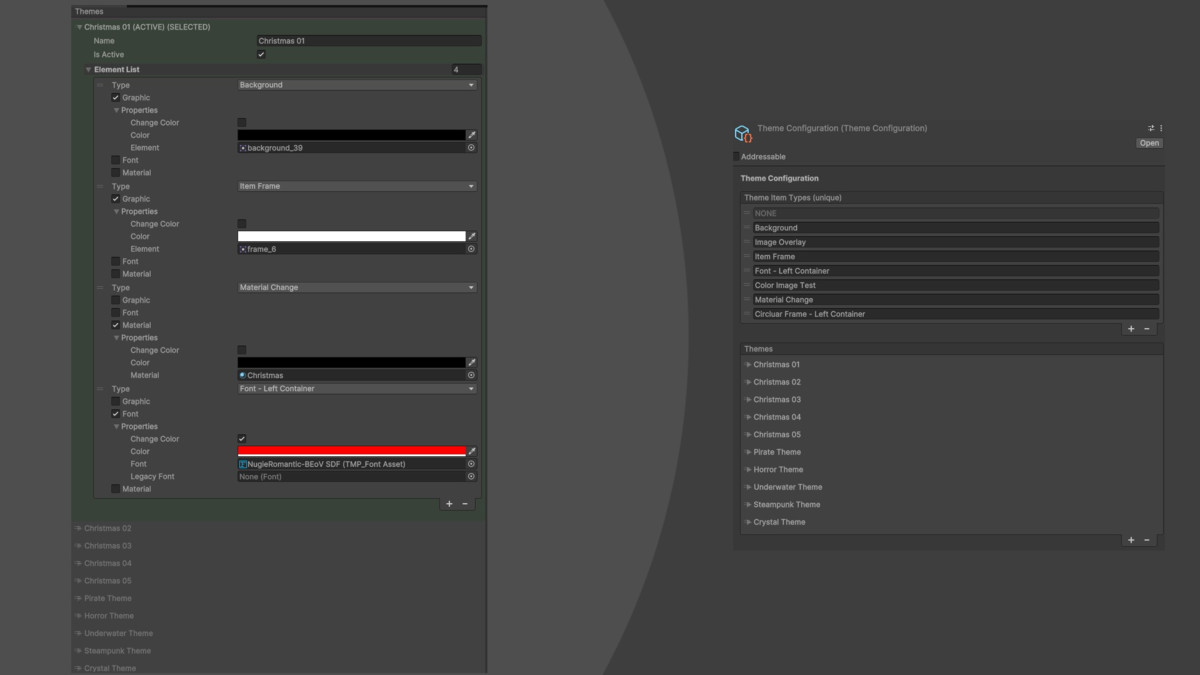
Task: Pin the Theme Configuration inspector
Action: [1152, 128]
